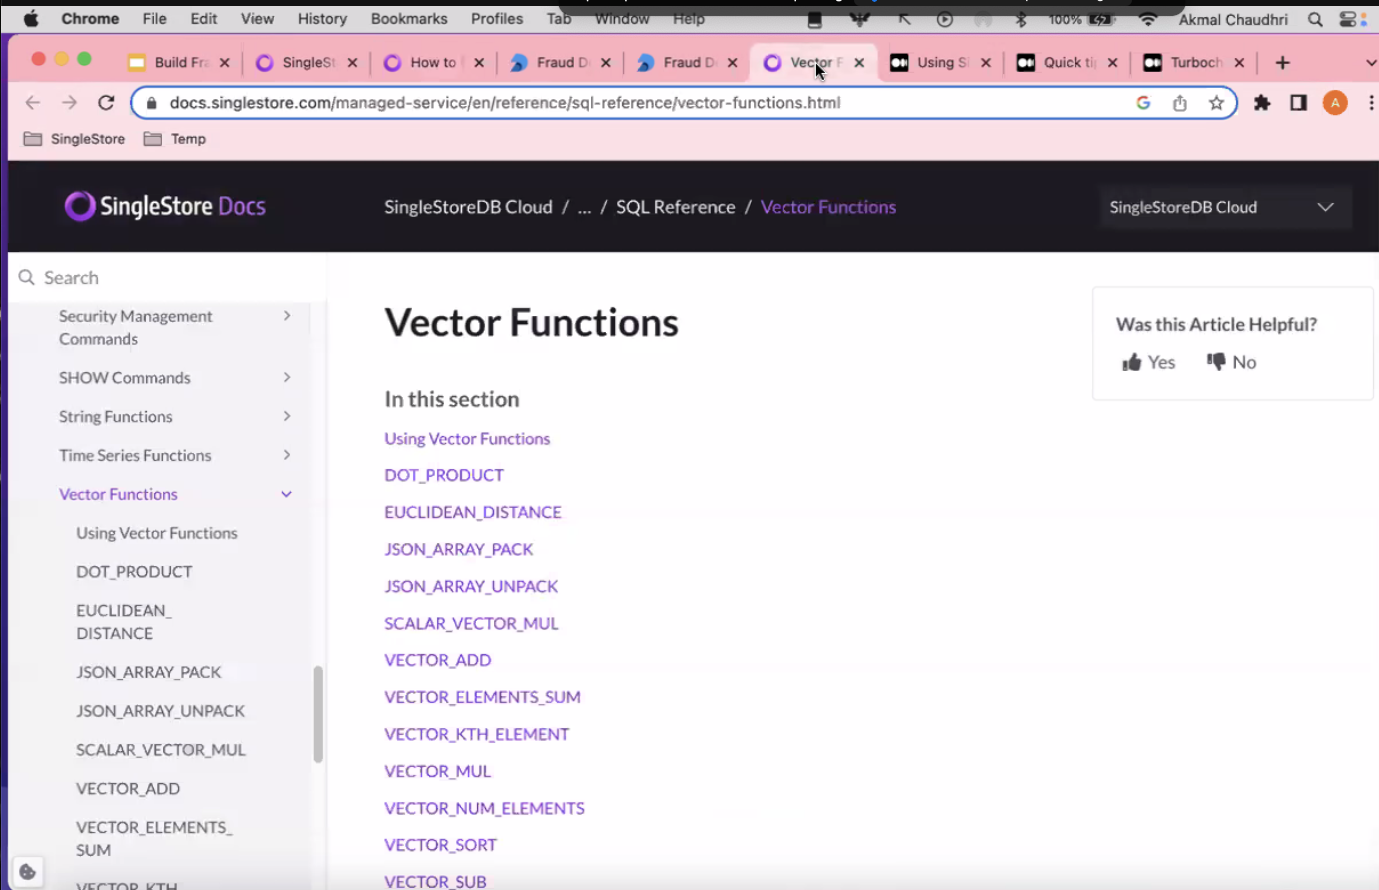Viewport: 1379px width, 890px height.
Task: Reload the page with the refresh icon
Action: tap(106, 102)
